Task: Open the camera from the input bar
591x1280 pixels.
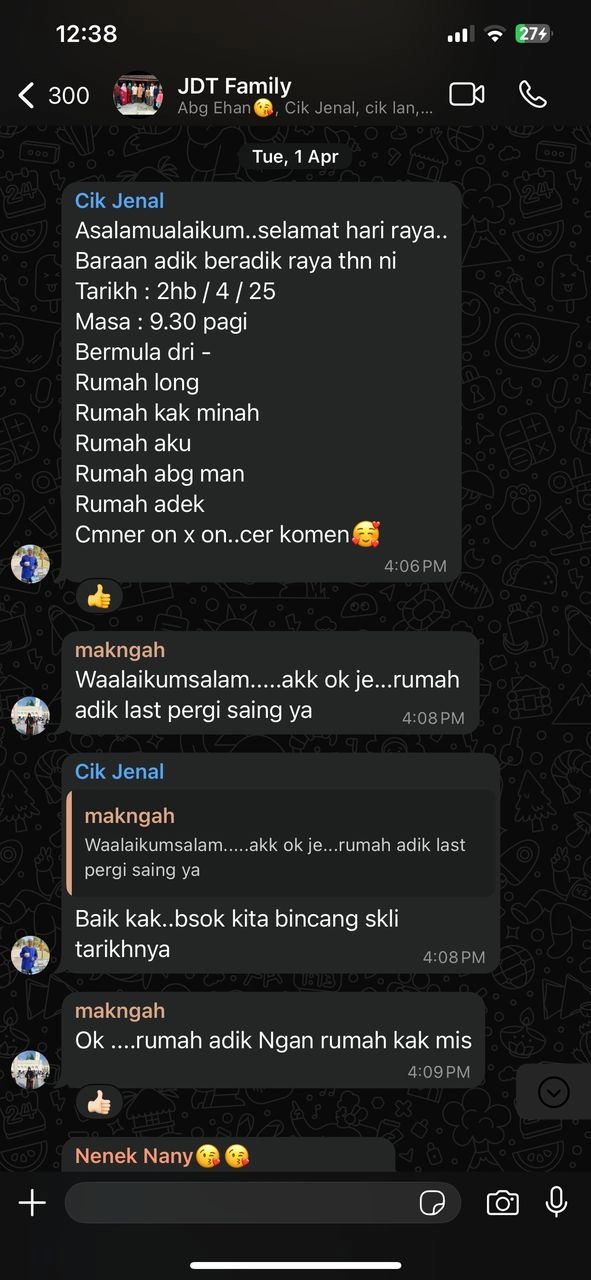Action: [502, 1203]
